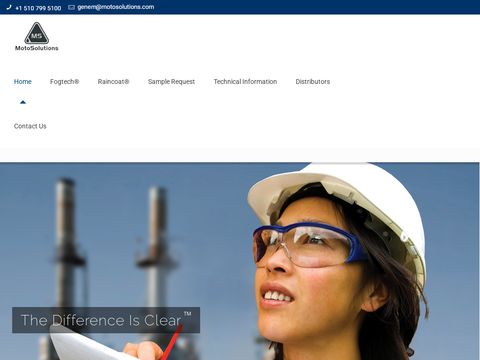Open the MotoSolutions triangle logo

pyautogui.click(x=37, y=33)
